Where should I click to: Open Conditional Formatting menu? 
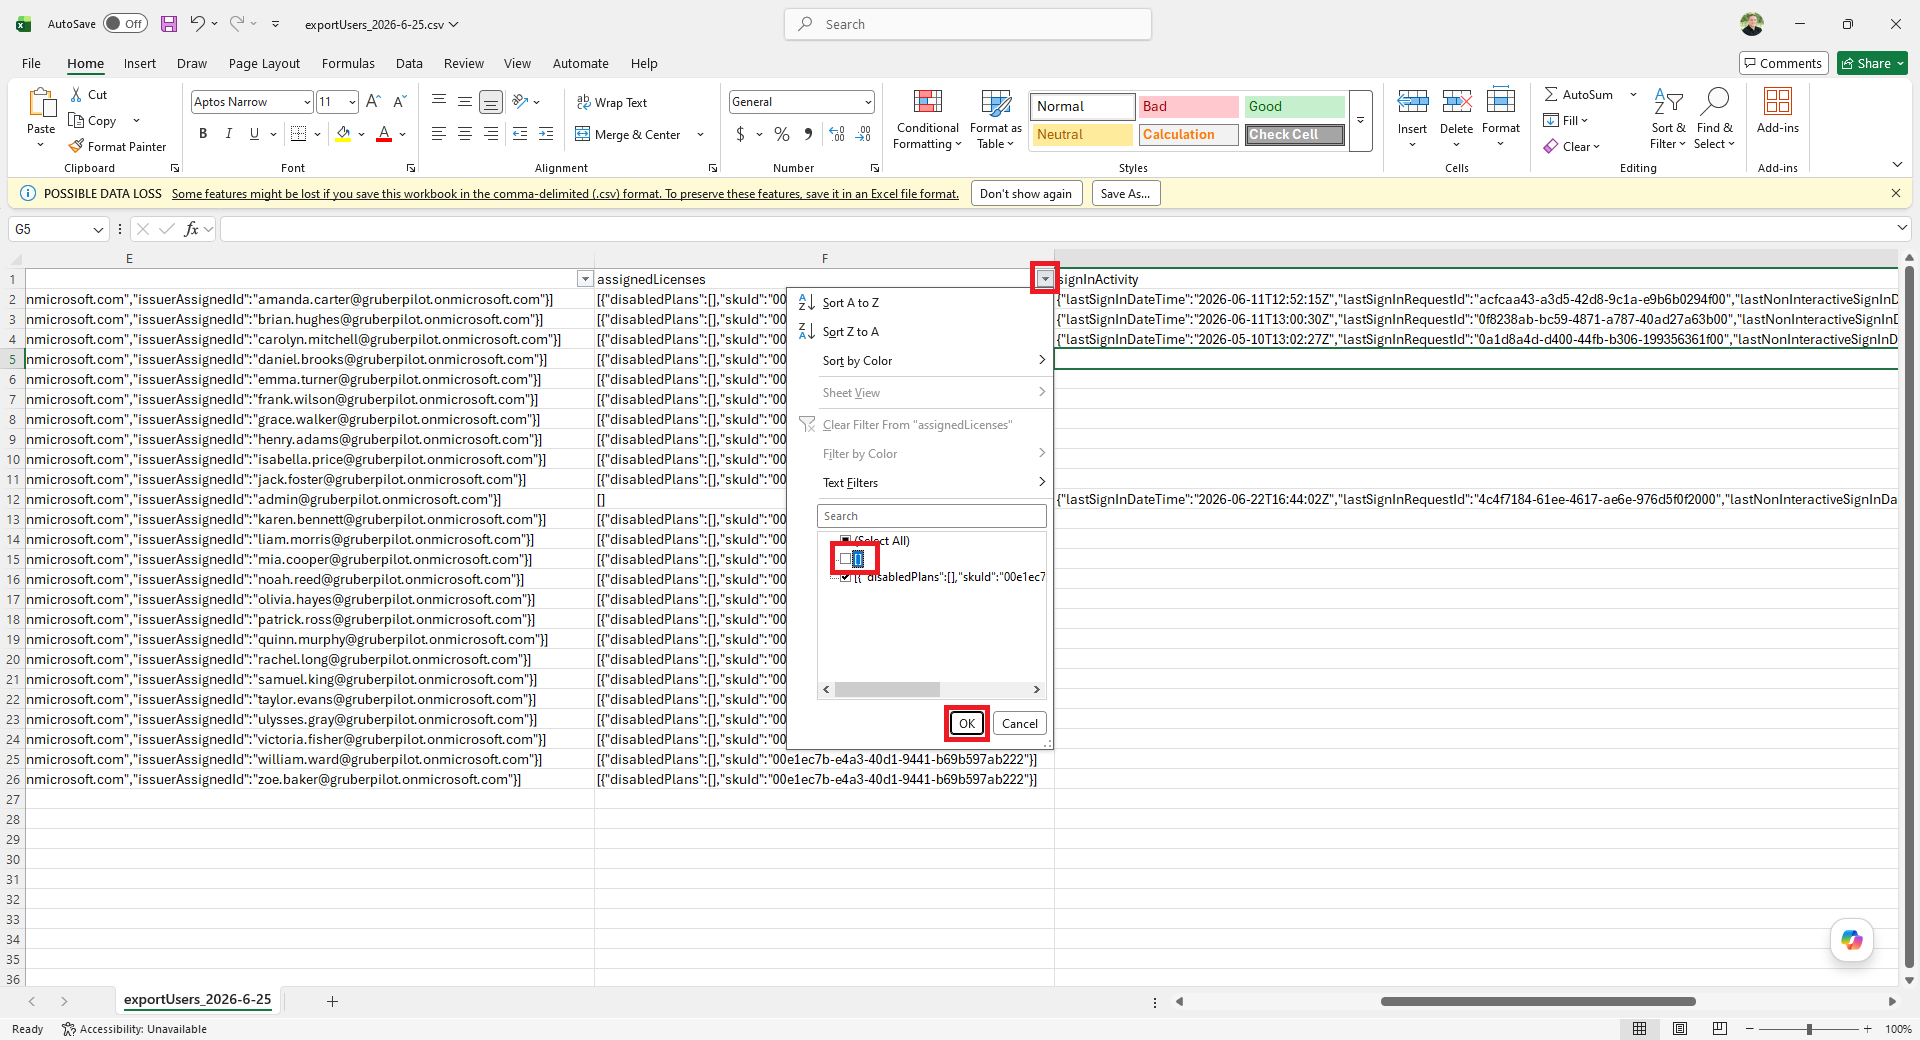(927, 120)
